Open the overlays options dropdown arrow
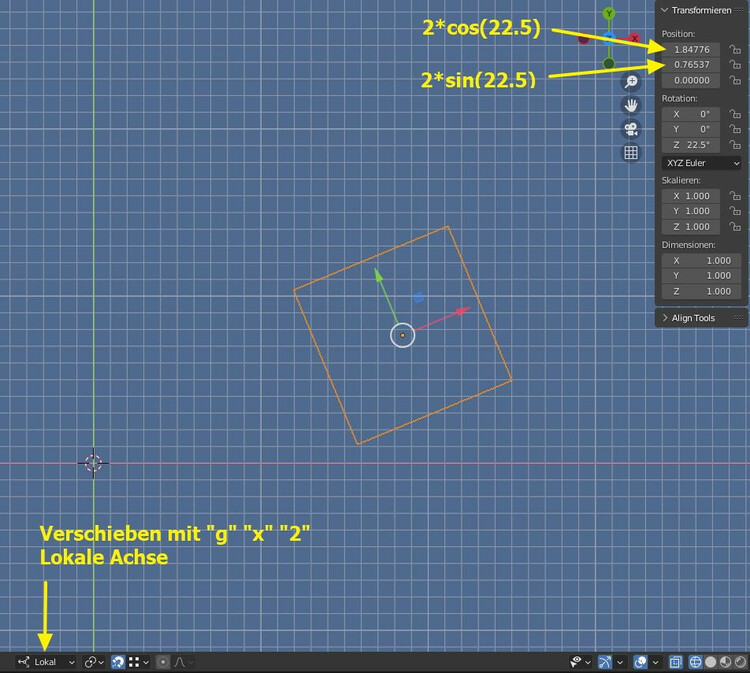 pyautogui.click(x=655, y=662)
